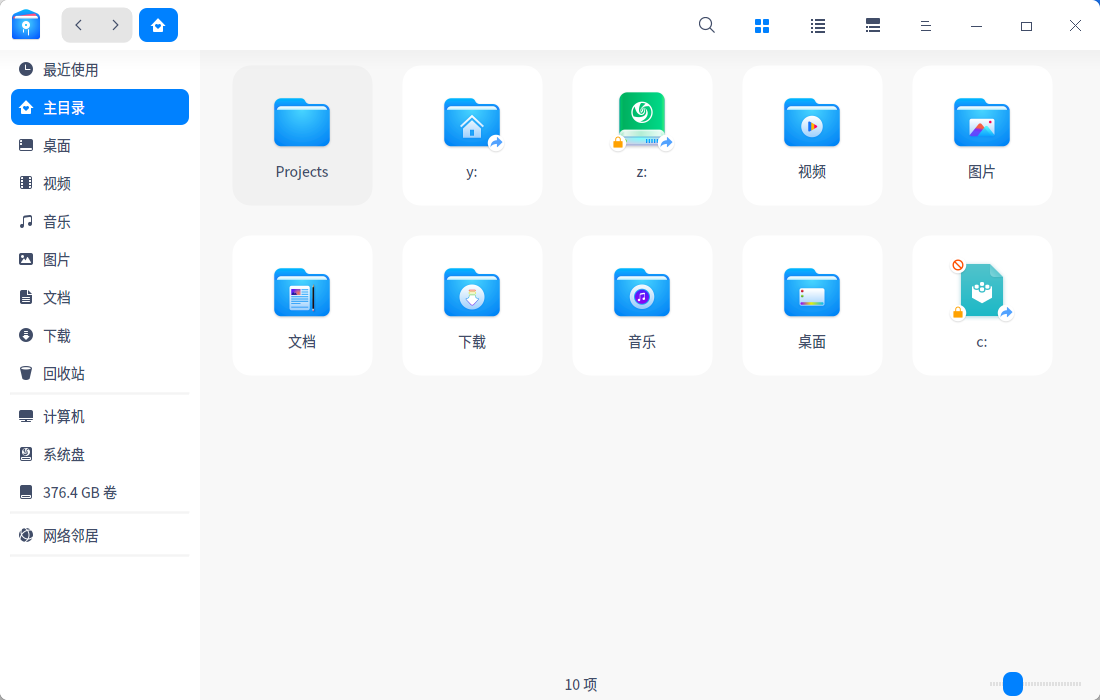This screenshot has height=700, width=1100.
Task: Open the 下载 downloads folder
Action: 472,305
